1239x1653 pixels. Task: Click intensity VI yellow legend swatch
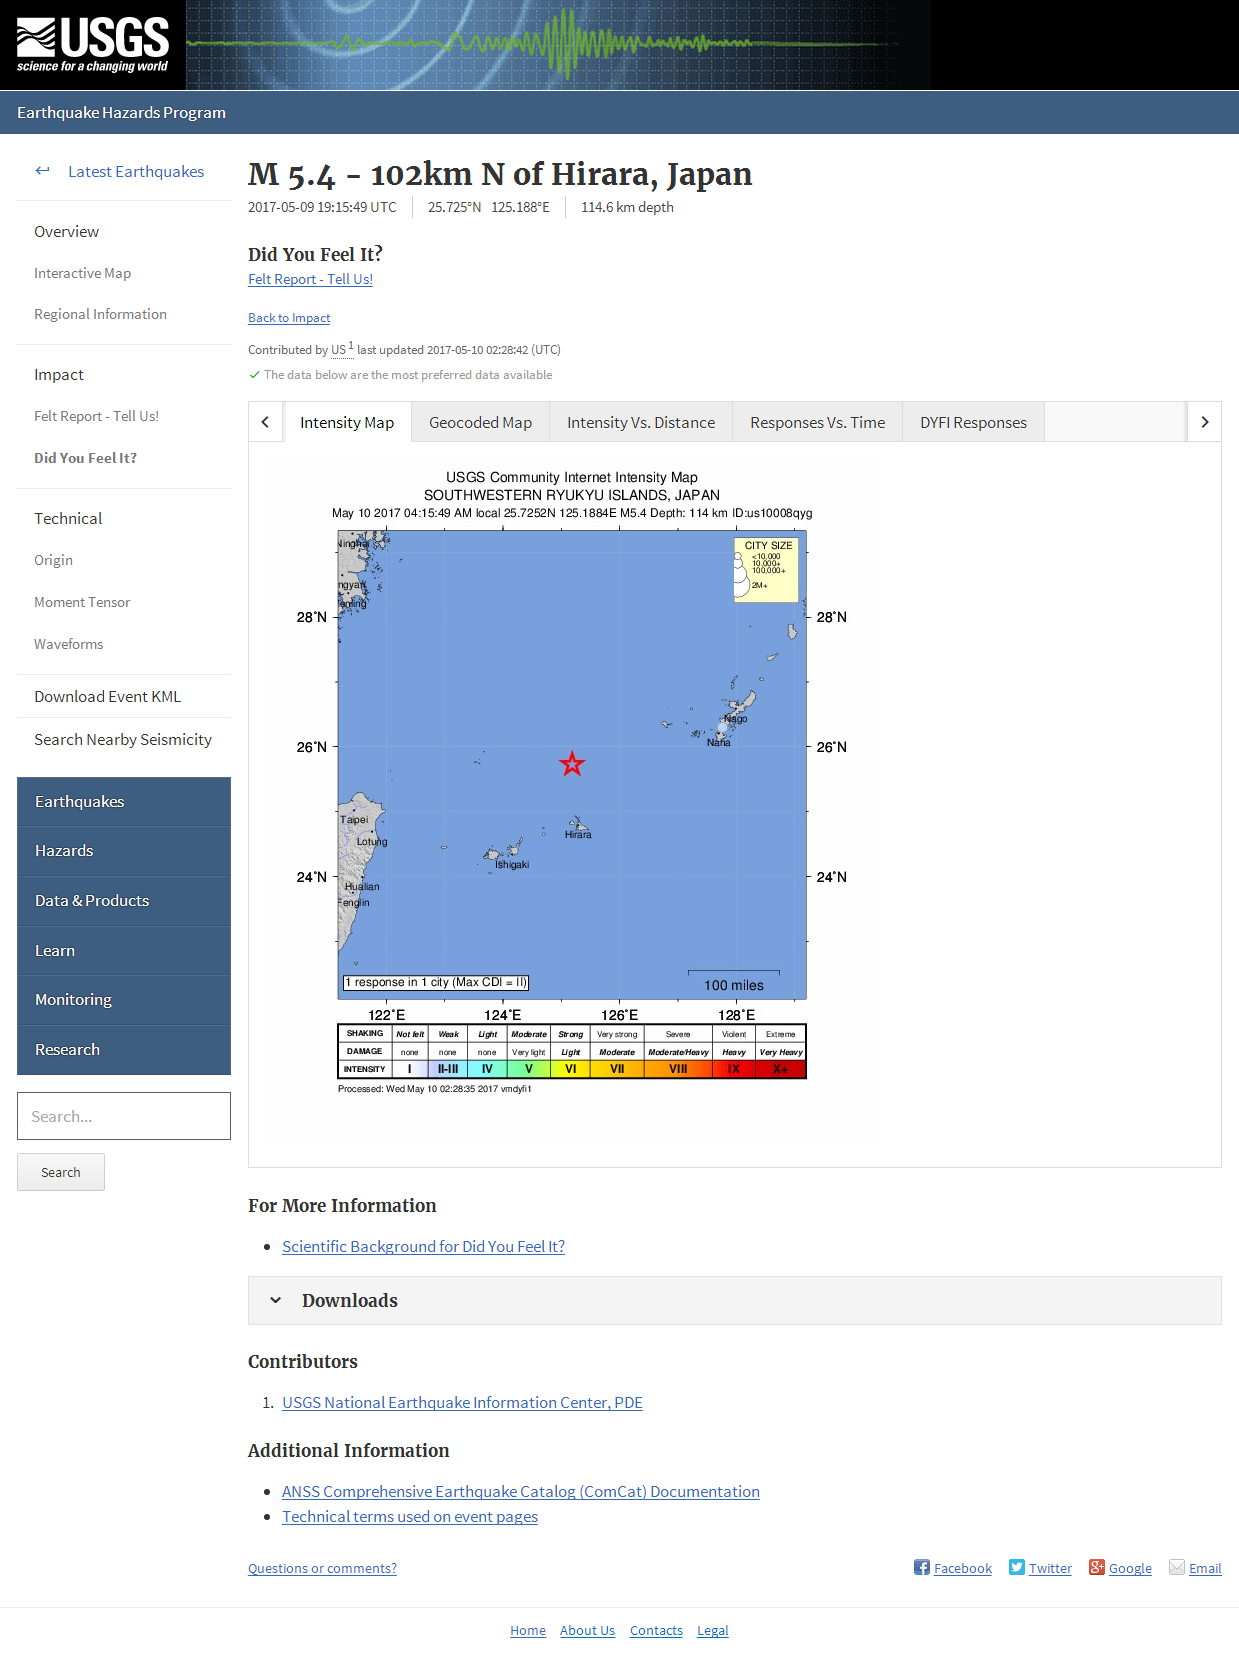pos(570,1069)
